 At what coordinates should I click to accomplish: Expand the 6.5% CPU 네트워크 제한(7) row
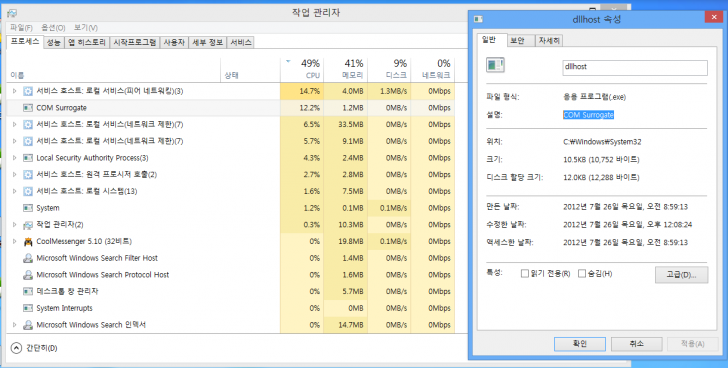click(14, 124)
